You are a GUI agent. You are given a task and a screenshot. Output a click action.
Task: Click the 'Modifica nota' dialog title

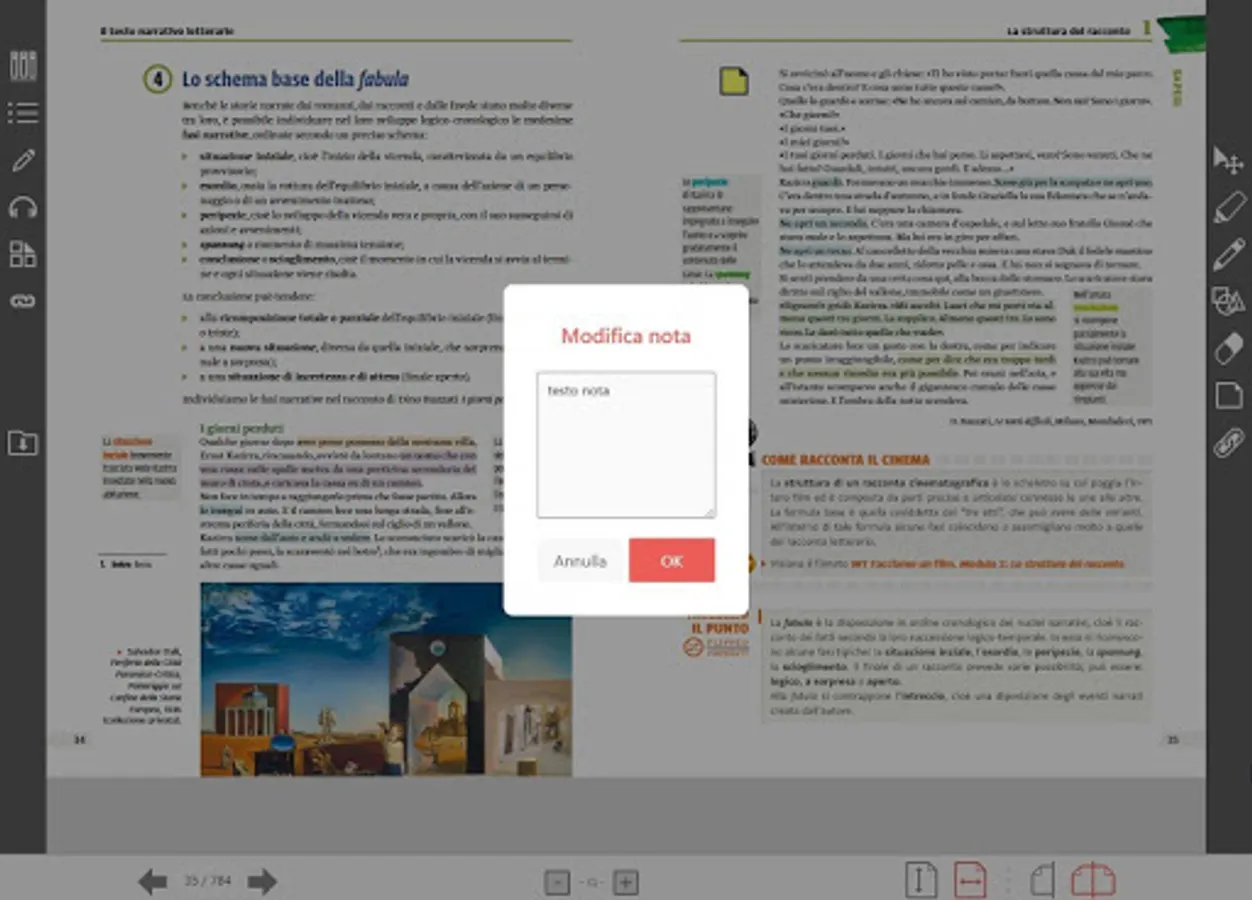[x=626, y=336]
